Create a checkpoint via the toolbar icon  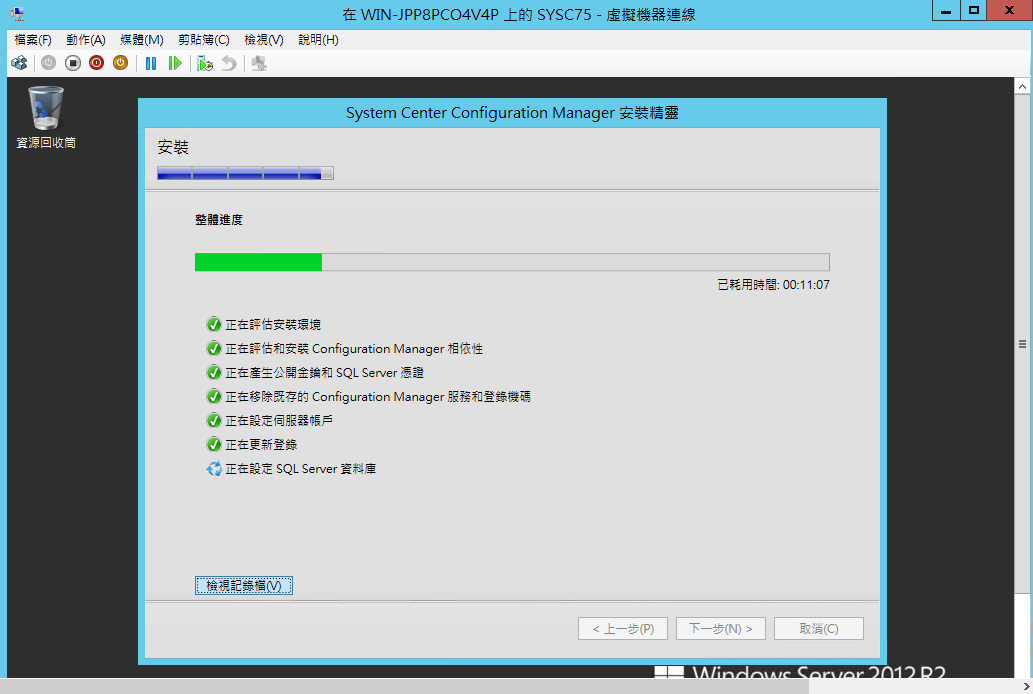(x=205, y=63)
